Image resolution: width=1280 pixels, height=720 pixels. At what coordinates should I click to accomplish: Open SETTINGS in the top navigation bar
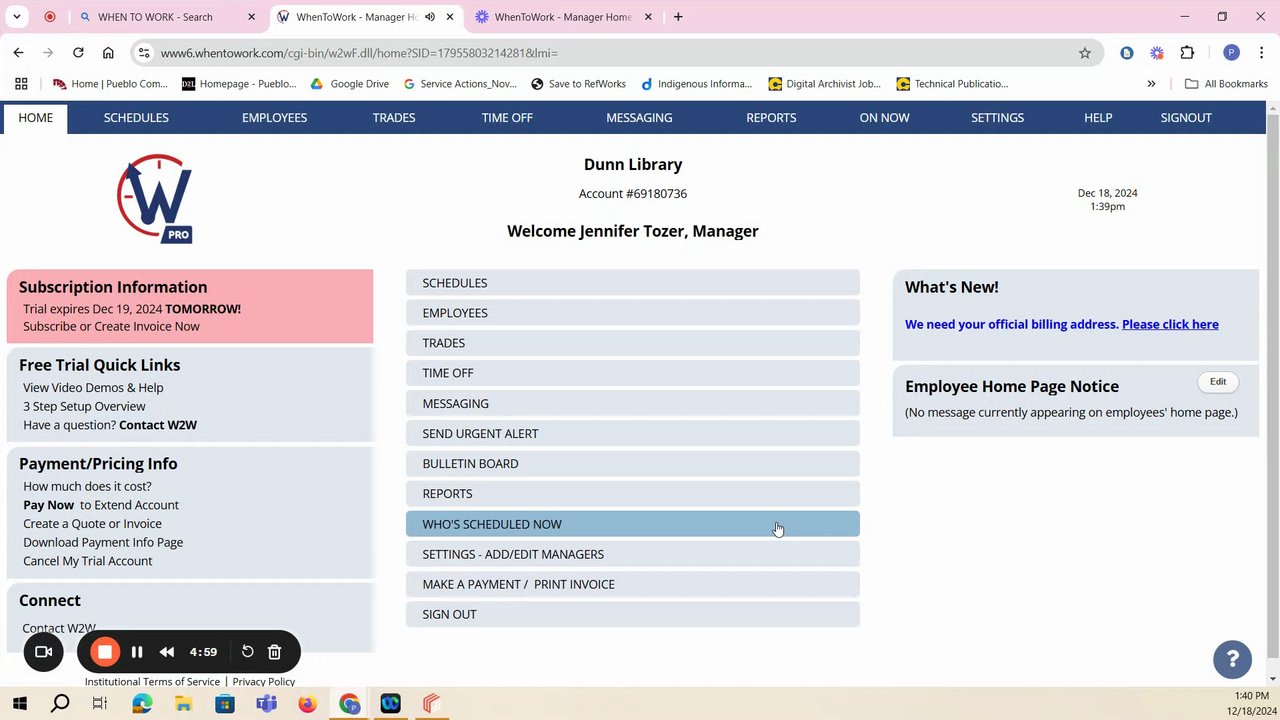pos(997,118)
